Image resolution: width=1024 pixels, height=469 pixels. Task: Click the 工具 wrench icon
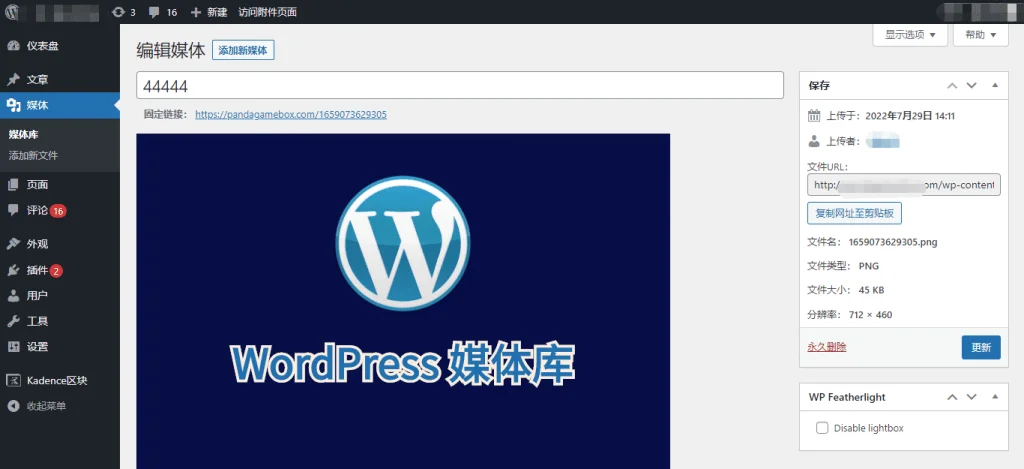[x=13, y=321]
